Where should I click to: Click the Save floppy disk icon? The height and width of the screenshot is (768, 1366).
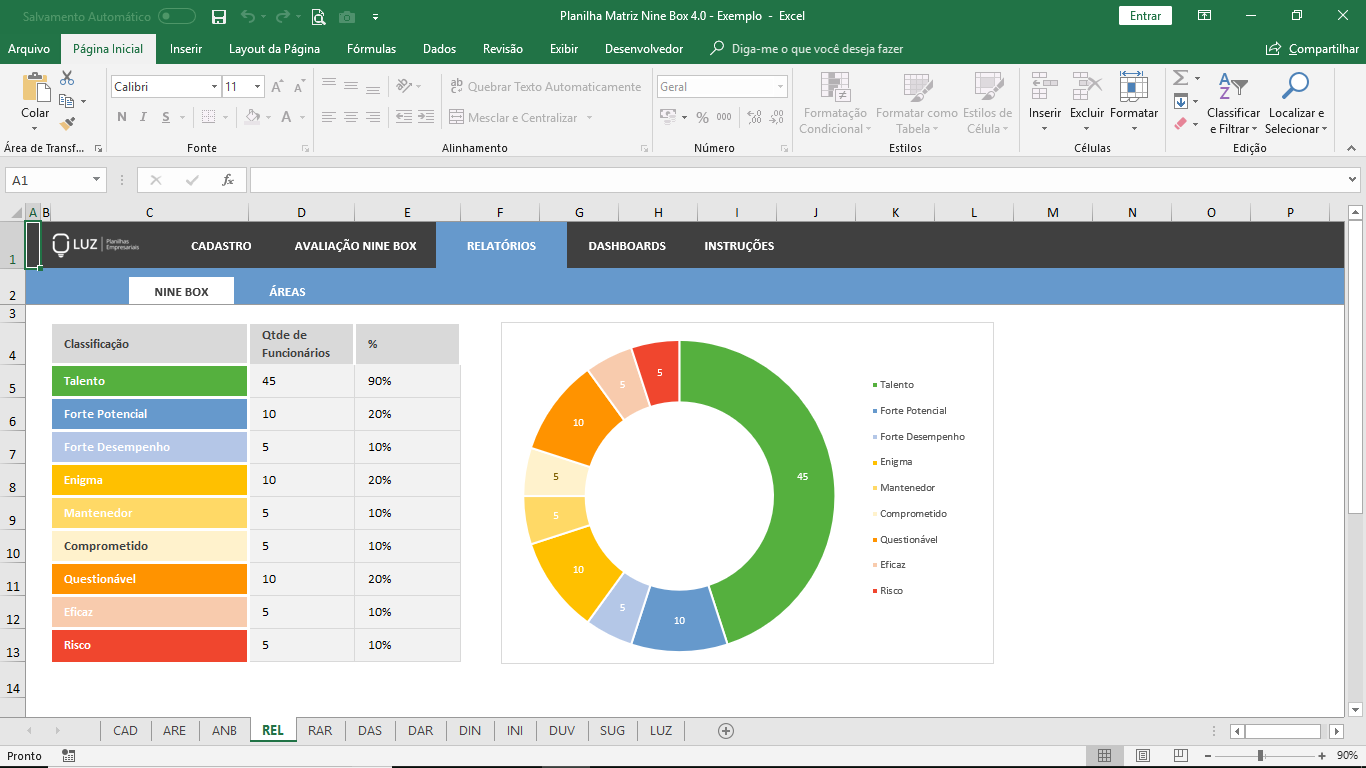[x=219, y=16]
